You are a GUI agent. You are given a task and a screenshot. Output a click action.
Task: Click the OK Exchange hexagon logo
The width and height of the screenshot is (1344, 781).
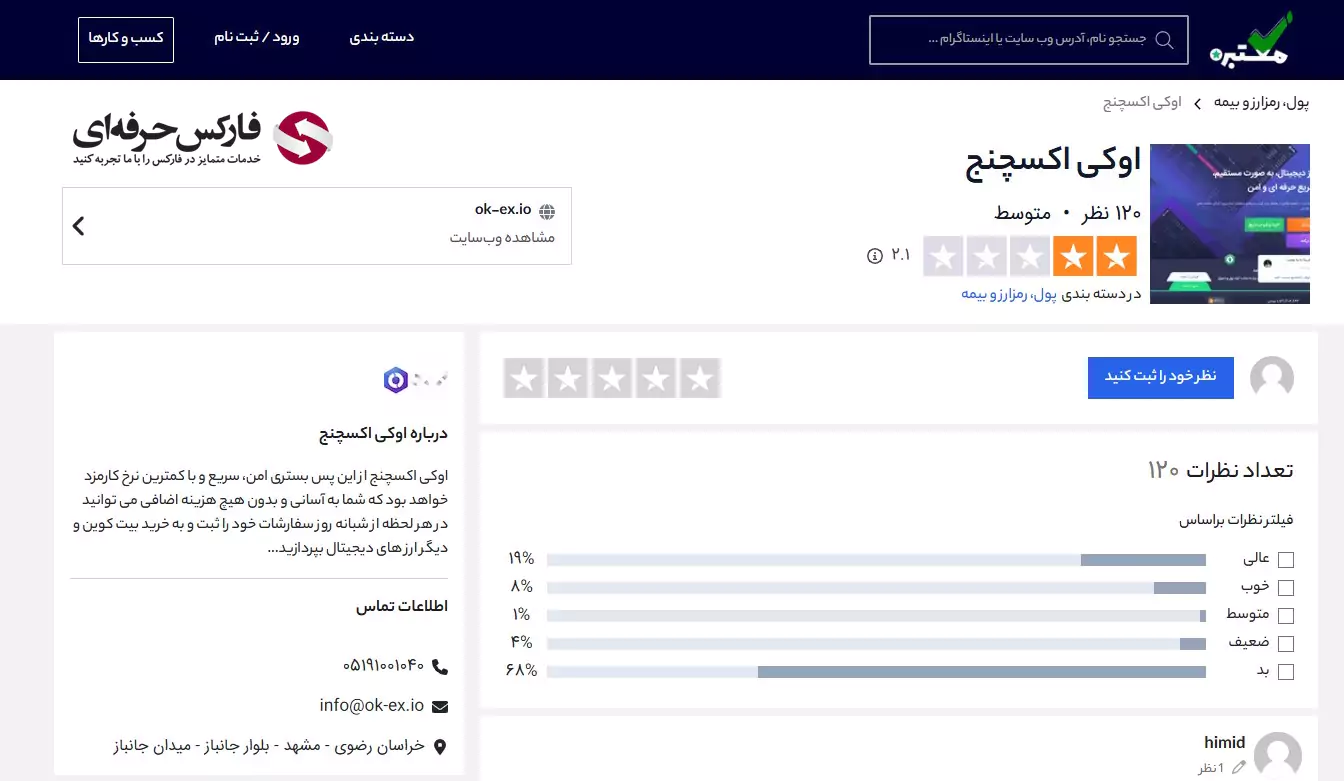coord(396,380)
